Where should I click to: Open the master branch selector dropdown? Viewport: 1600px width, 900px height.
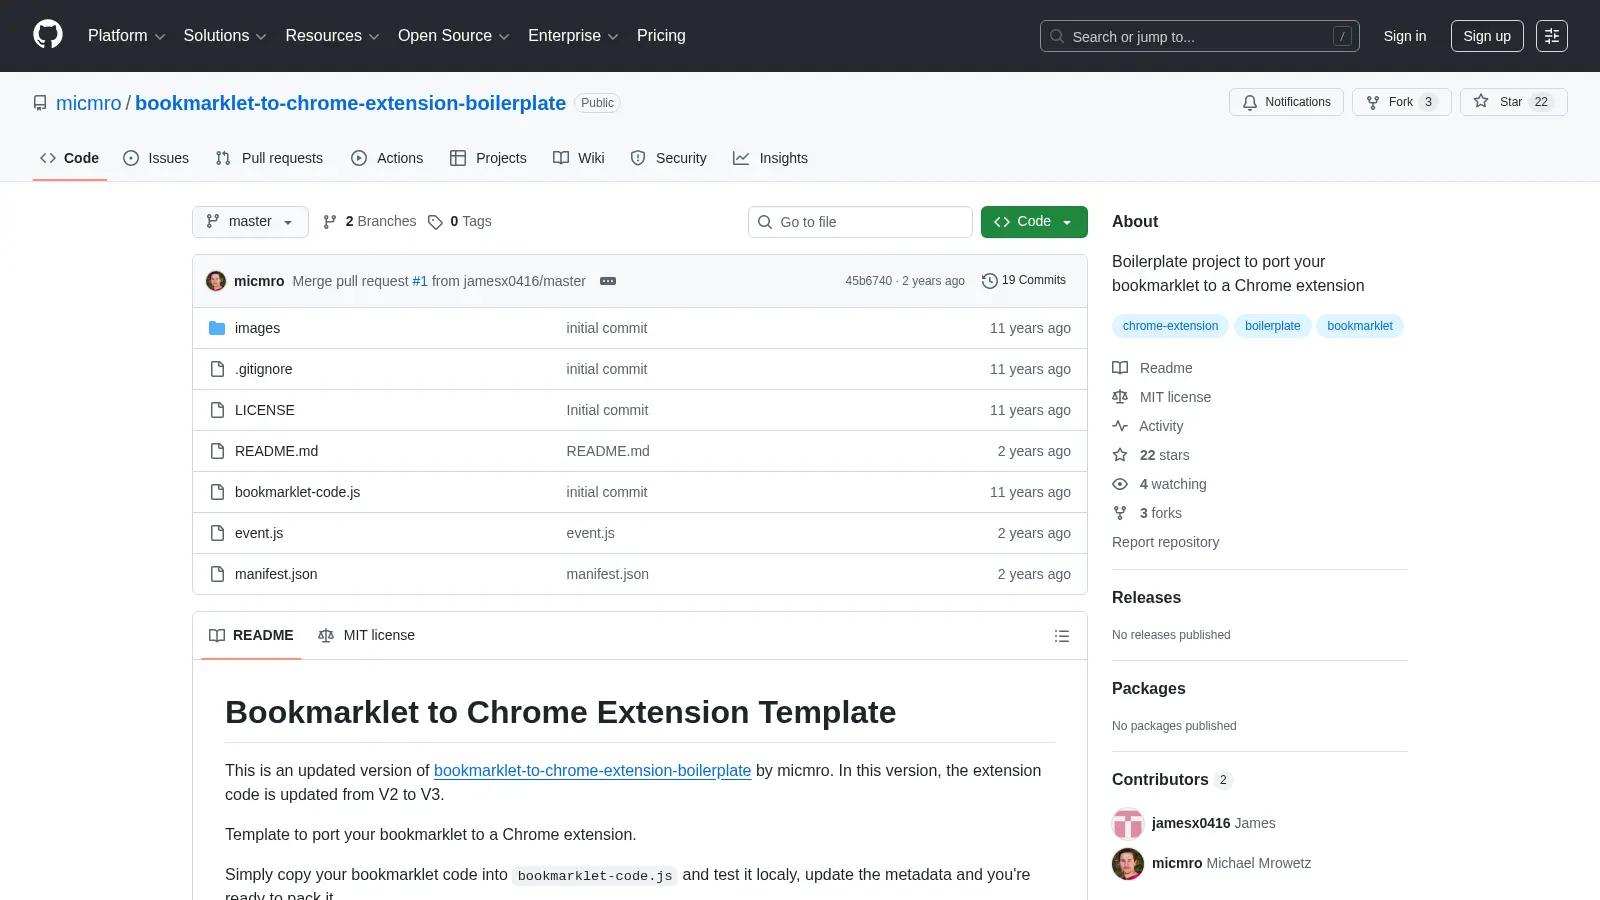[x=250, y=222]
